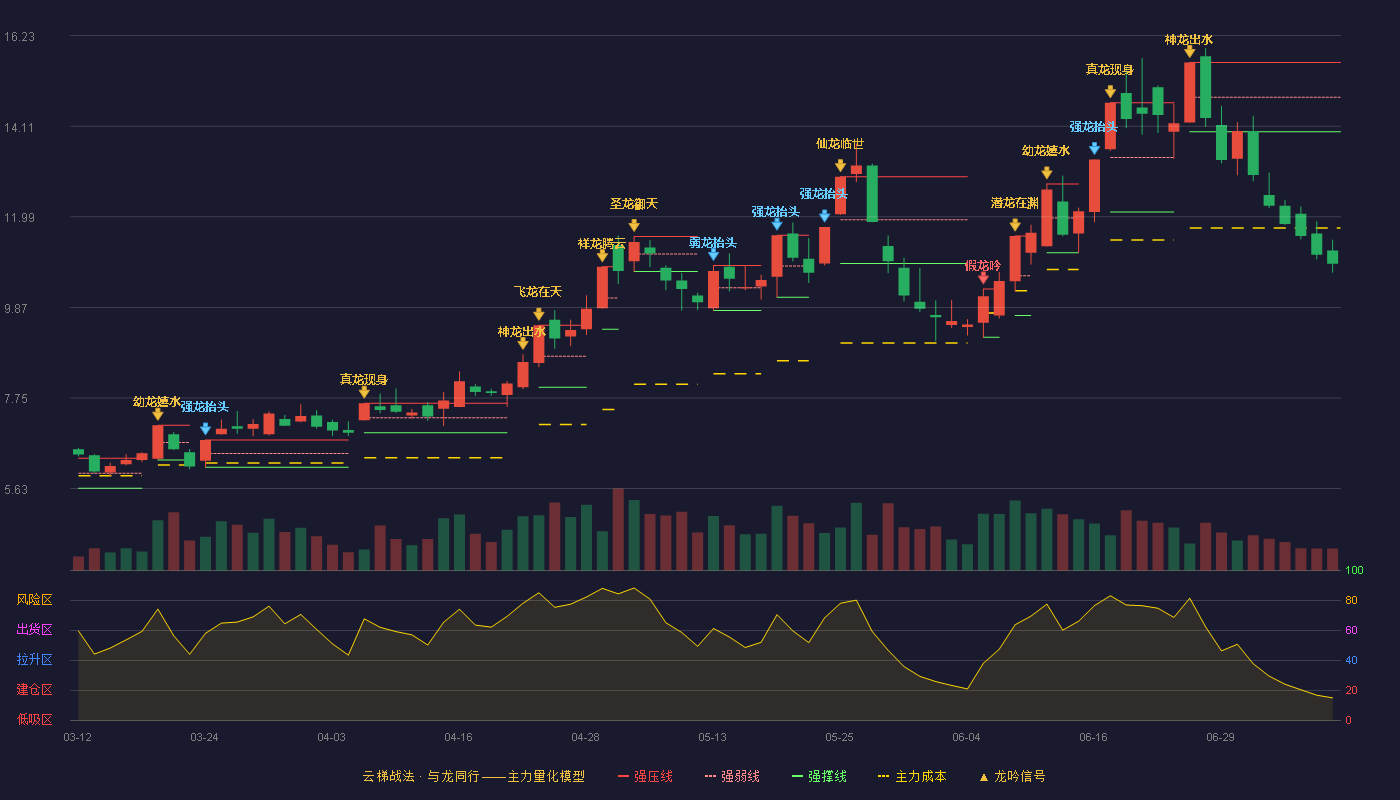The image size is (1400, 800).
Task: Click the 05-25 date label
Action: [x=839, y=737]
